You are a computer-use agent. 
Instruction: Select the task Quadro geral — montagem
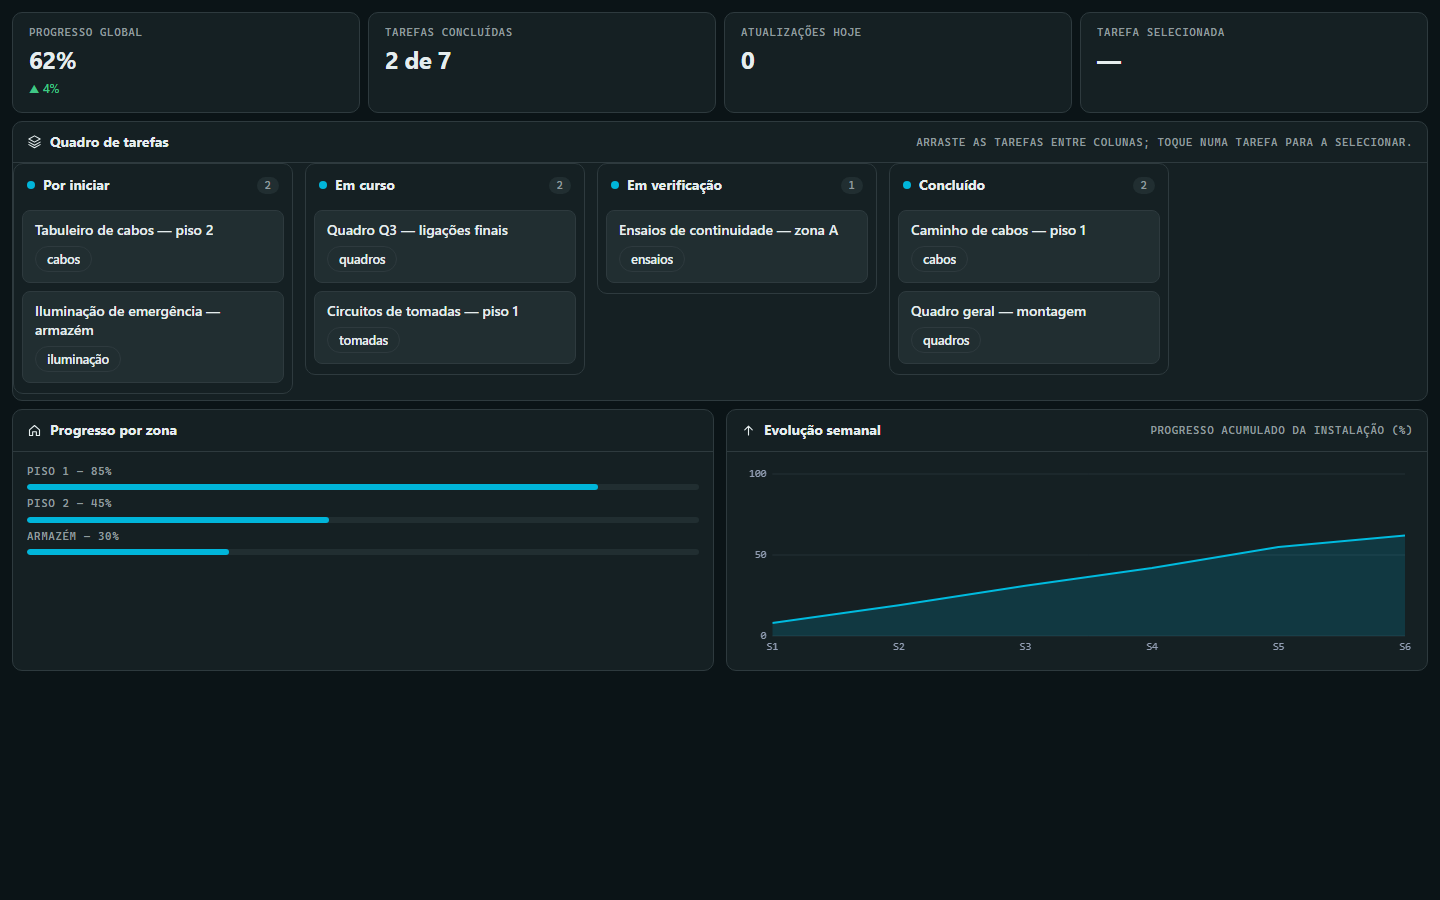(1029, 327)
